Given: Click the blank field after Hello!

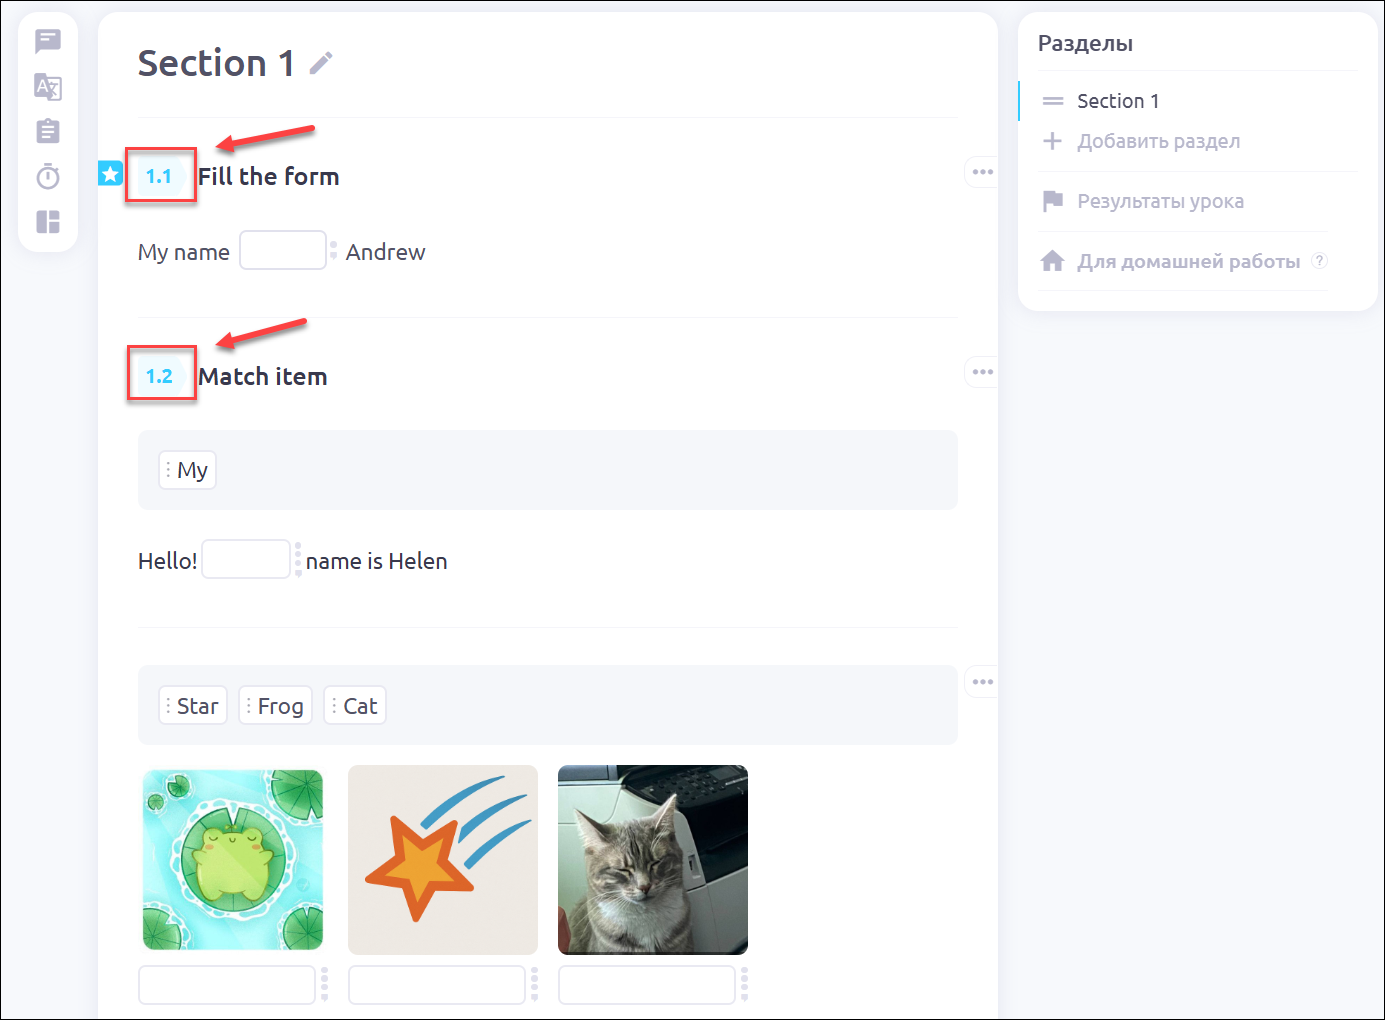Looking at the screenshot, I should click(246, 559).
